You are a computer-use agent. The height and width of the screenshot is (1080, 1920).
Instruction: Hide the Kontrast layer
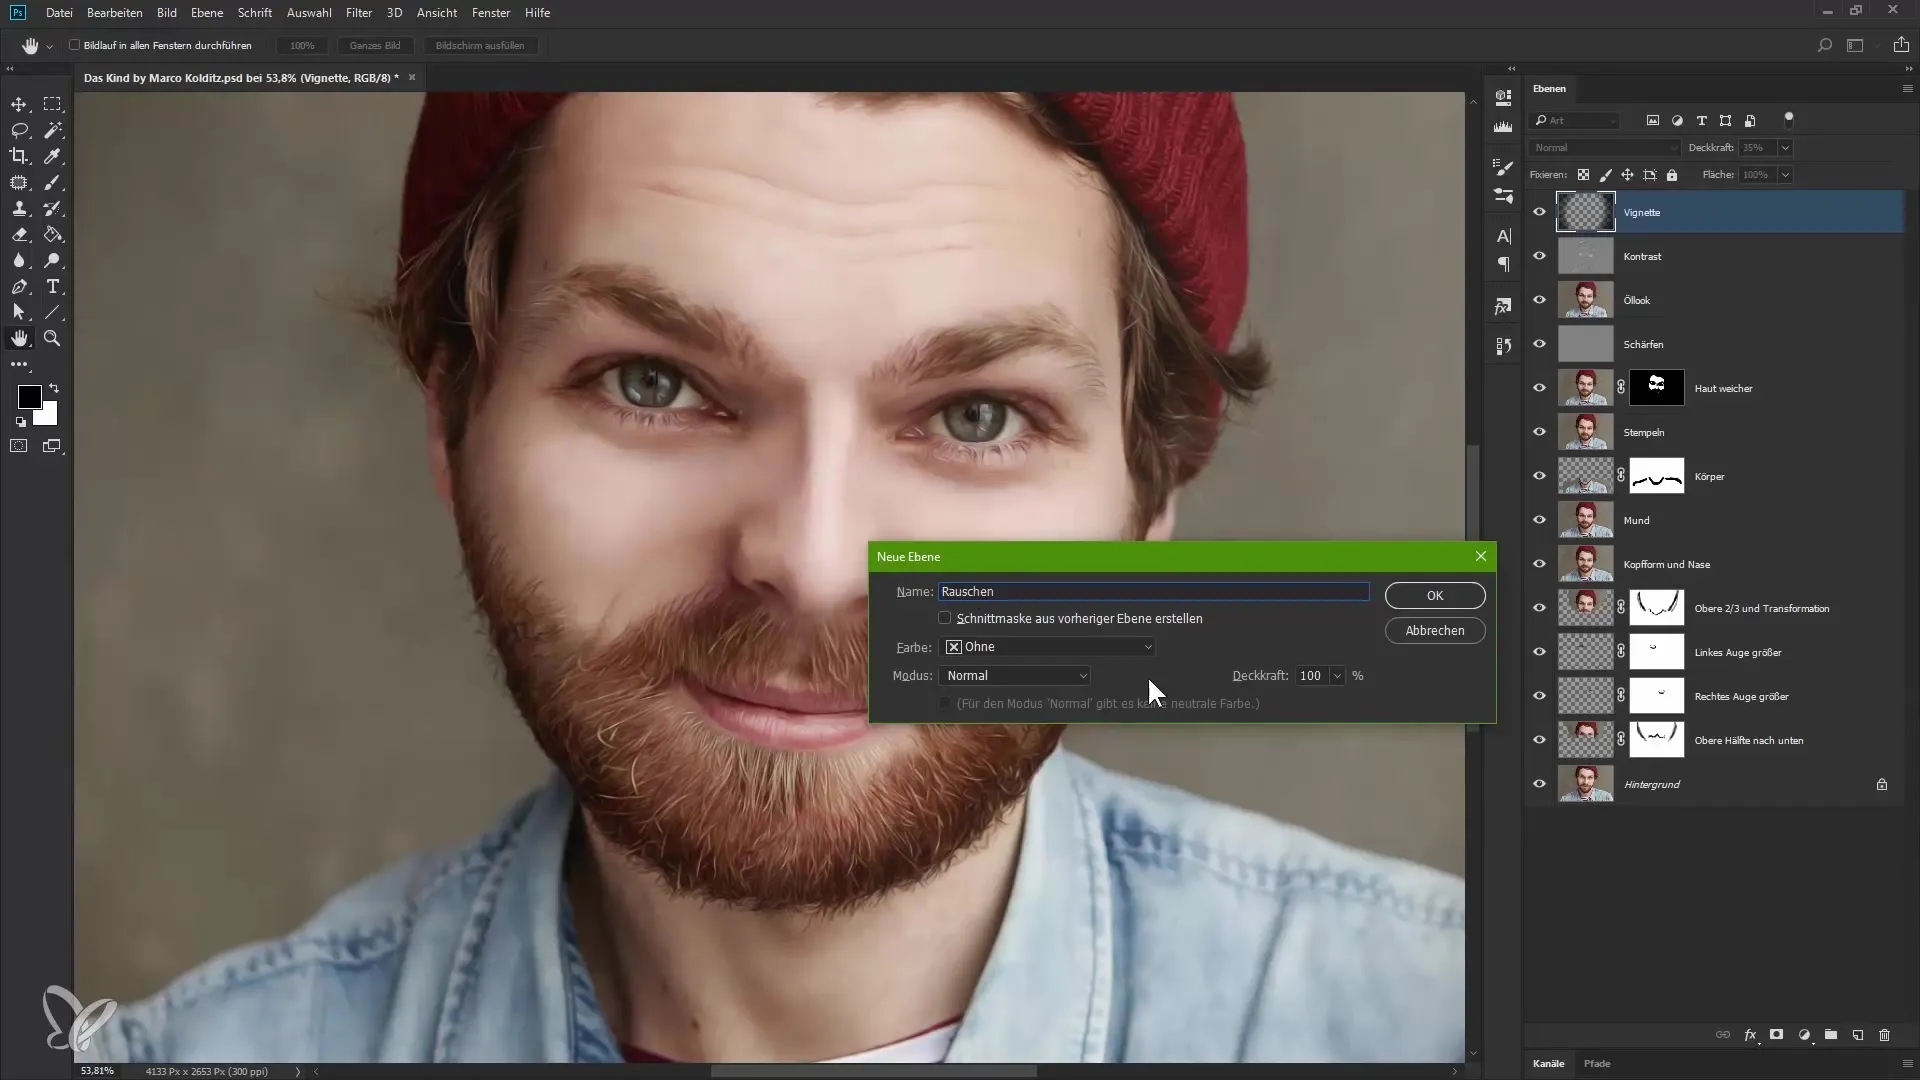[1540, 256]
